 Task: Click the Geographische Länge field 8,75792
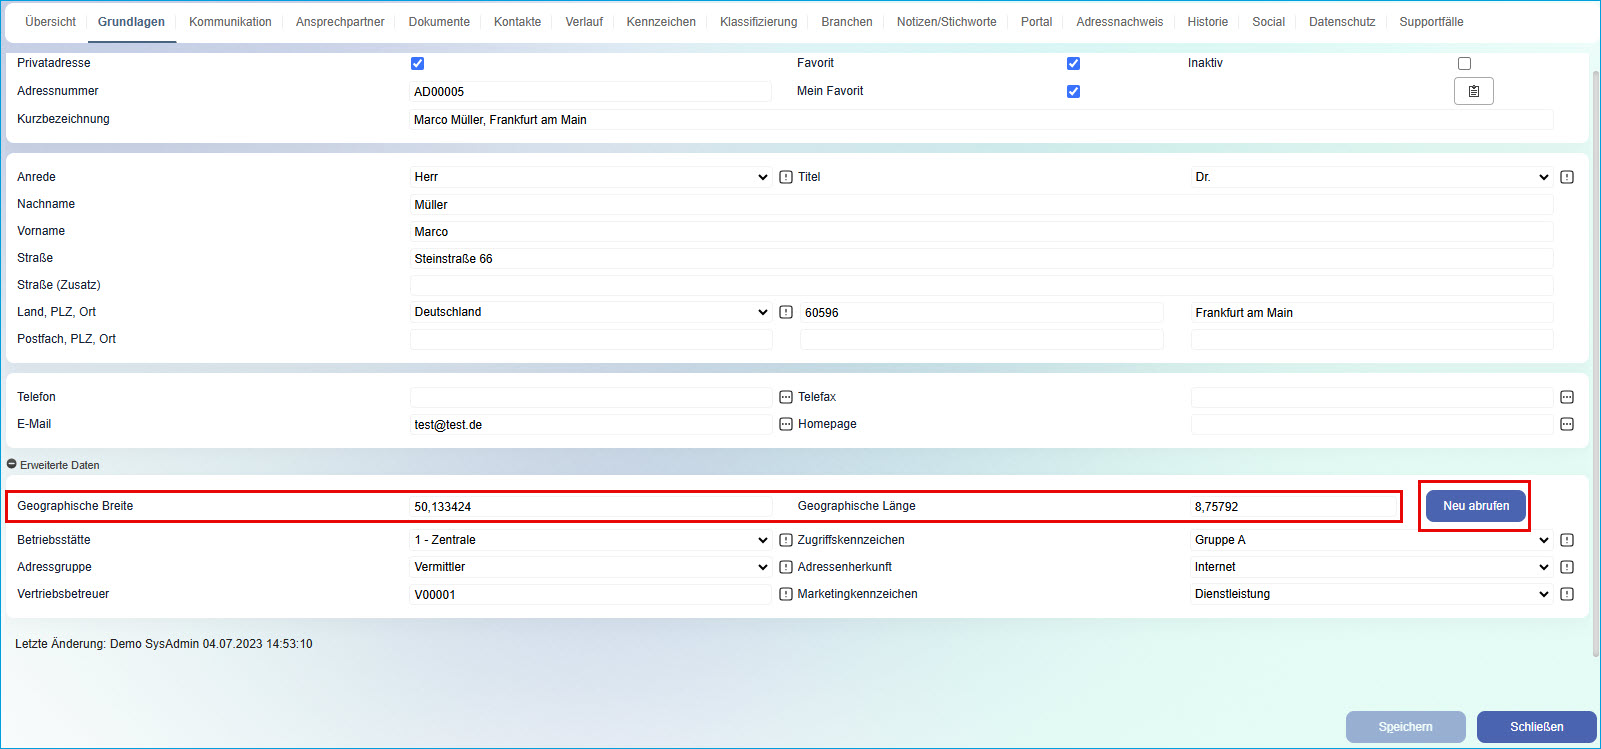coord(1295,507)
